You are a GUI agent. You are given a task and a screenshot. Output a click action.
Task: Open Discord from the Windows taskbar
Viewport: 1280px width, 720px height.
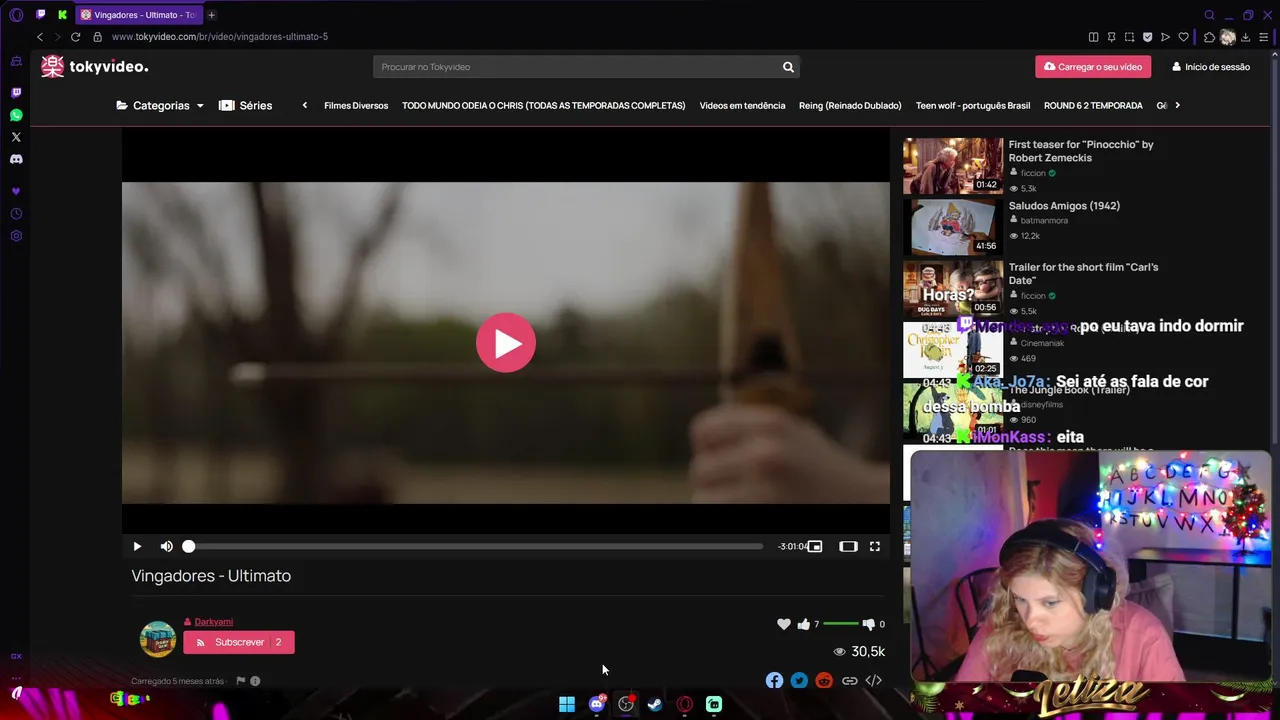click(x=597, y=704)
